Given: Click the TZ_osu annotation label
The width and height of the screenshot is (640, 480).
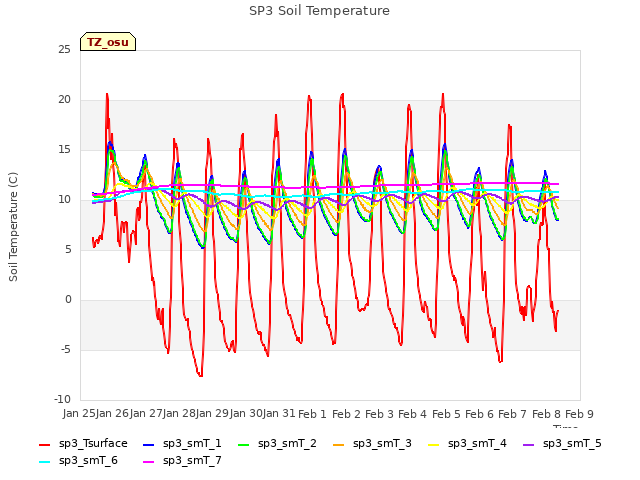Looking at the screenshot, I should click(x=108, y=42).
